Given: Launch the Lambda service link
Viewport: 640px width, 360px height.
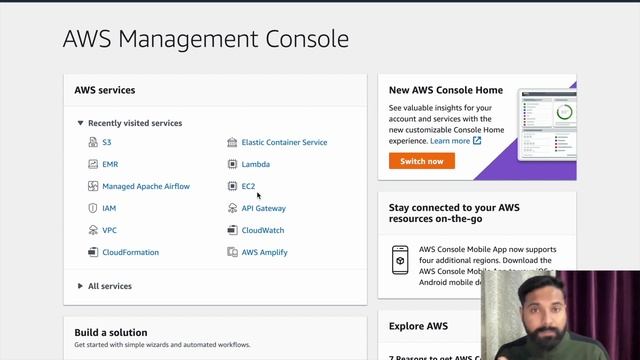Looking at the screenshot, I should 256,164.
